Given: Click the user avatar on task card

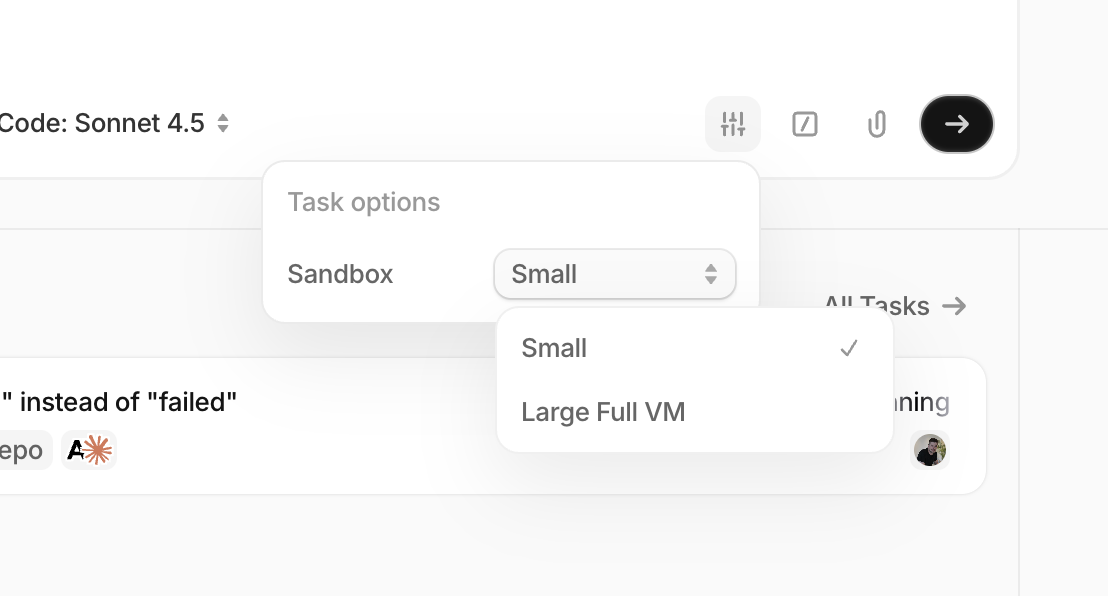Looking at the screenshot, I should pos(930,450).
